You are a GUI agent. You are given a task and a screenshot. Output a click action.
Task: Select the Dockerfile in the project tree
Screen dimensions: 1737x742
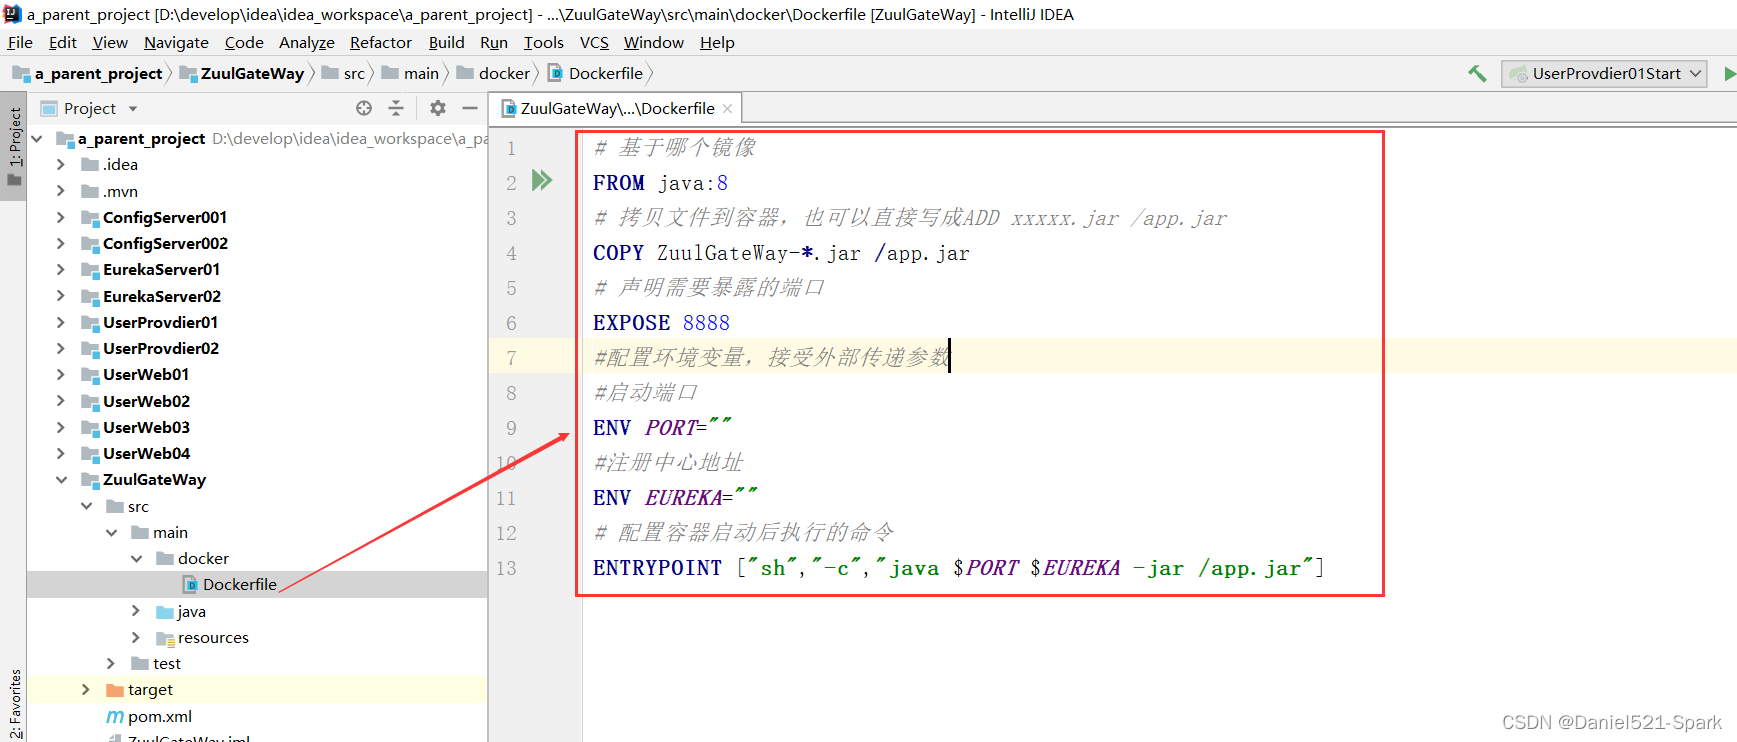point(239,584)
